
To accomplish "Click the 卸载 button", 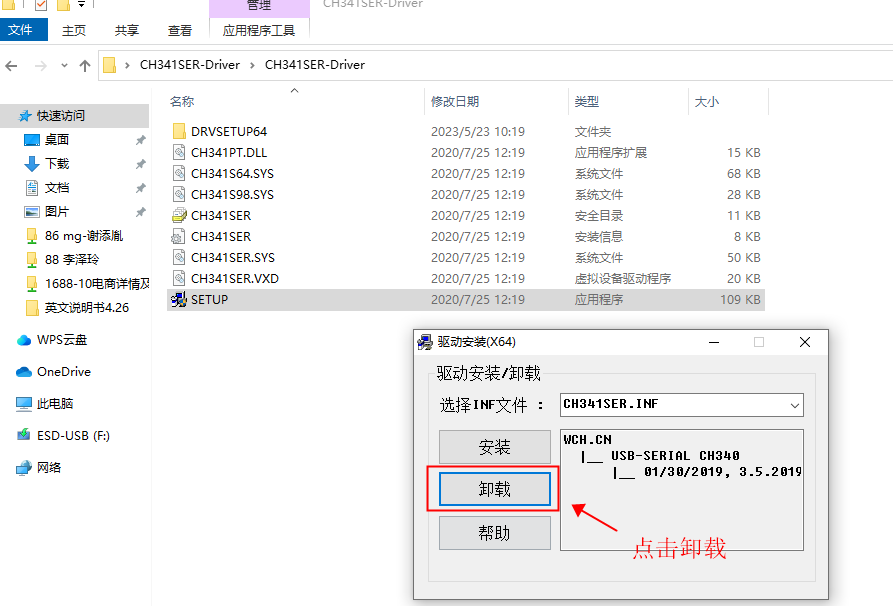I will click(495, 489).
